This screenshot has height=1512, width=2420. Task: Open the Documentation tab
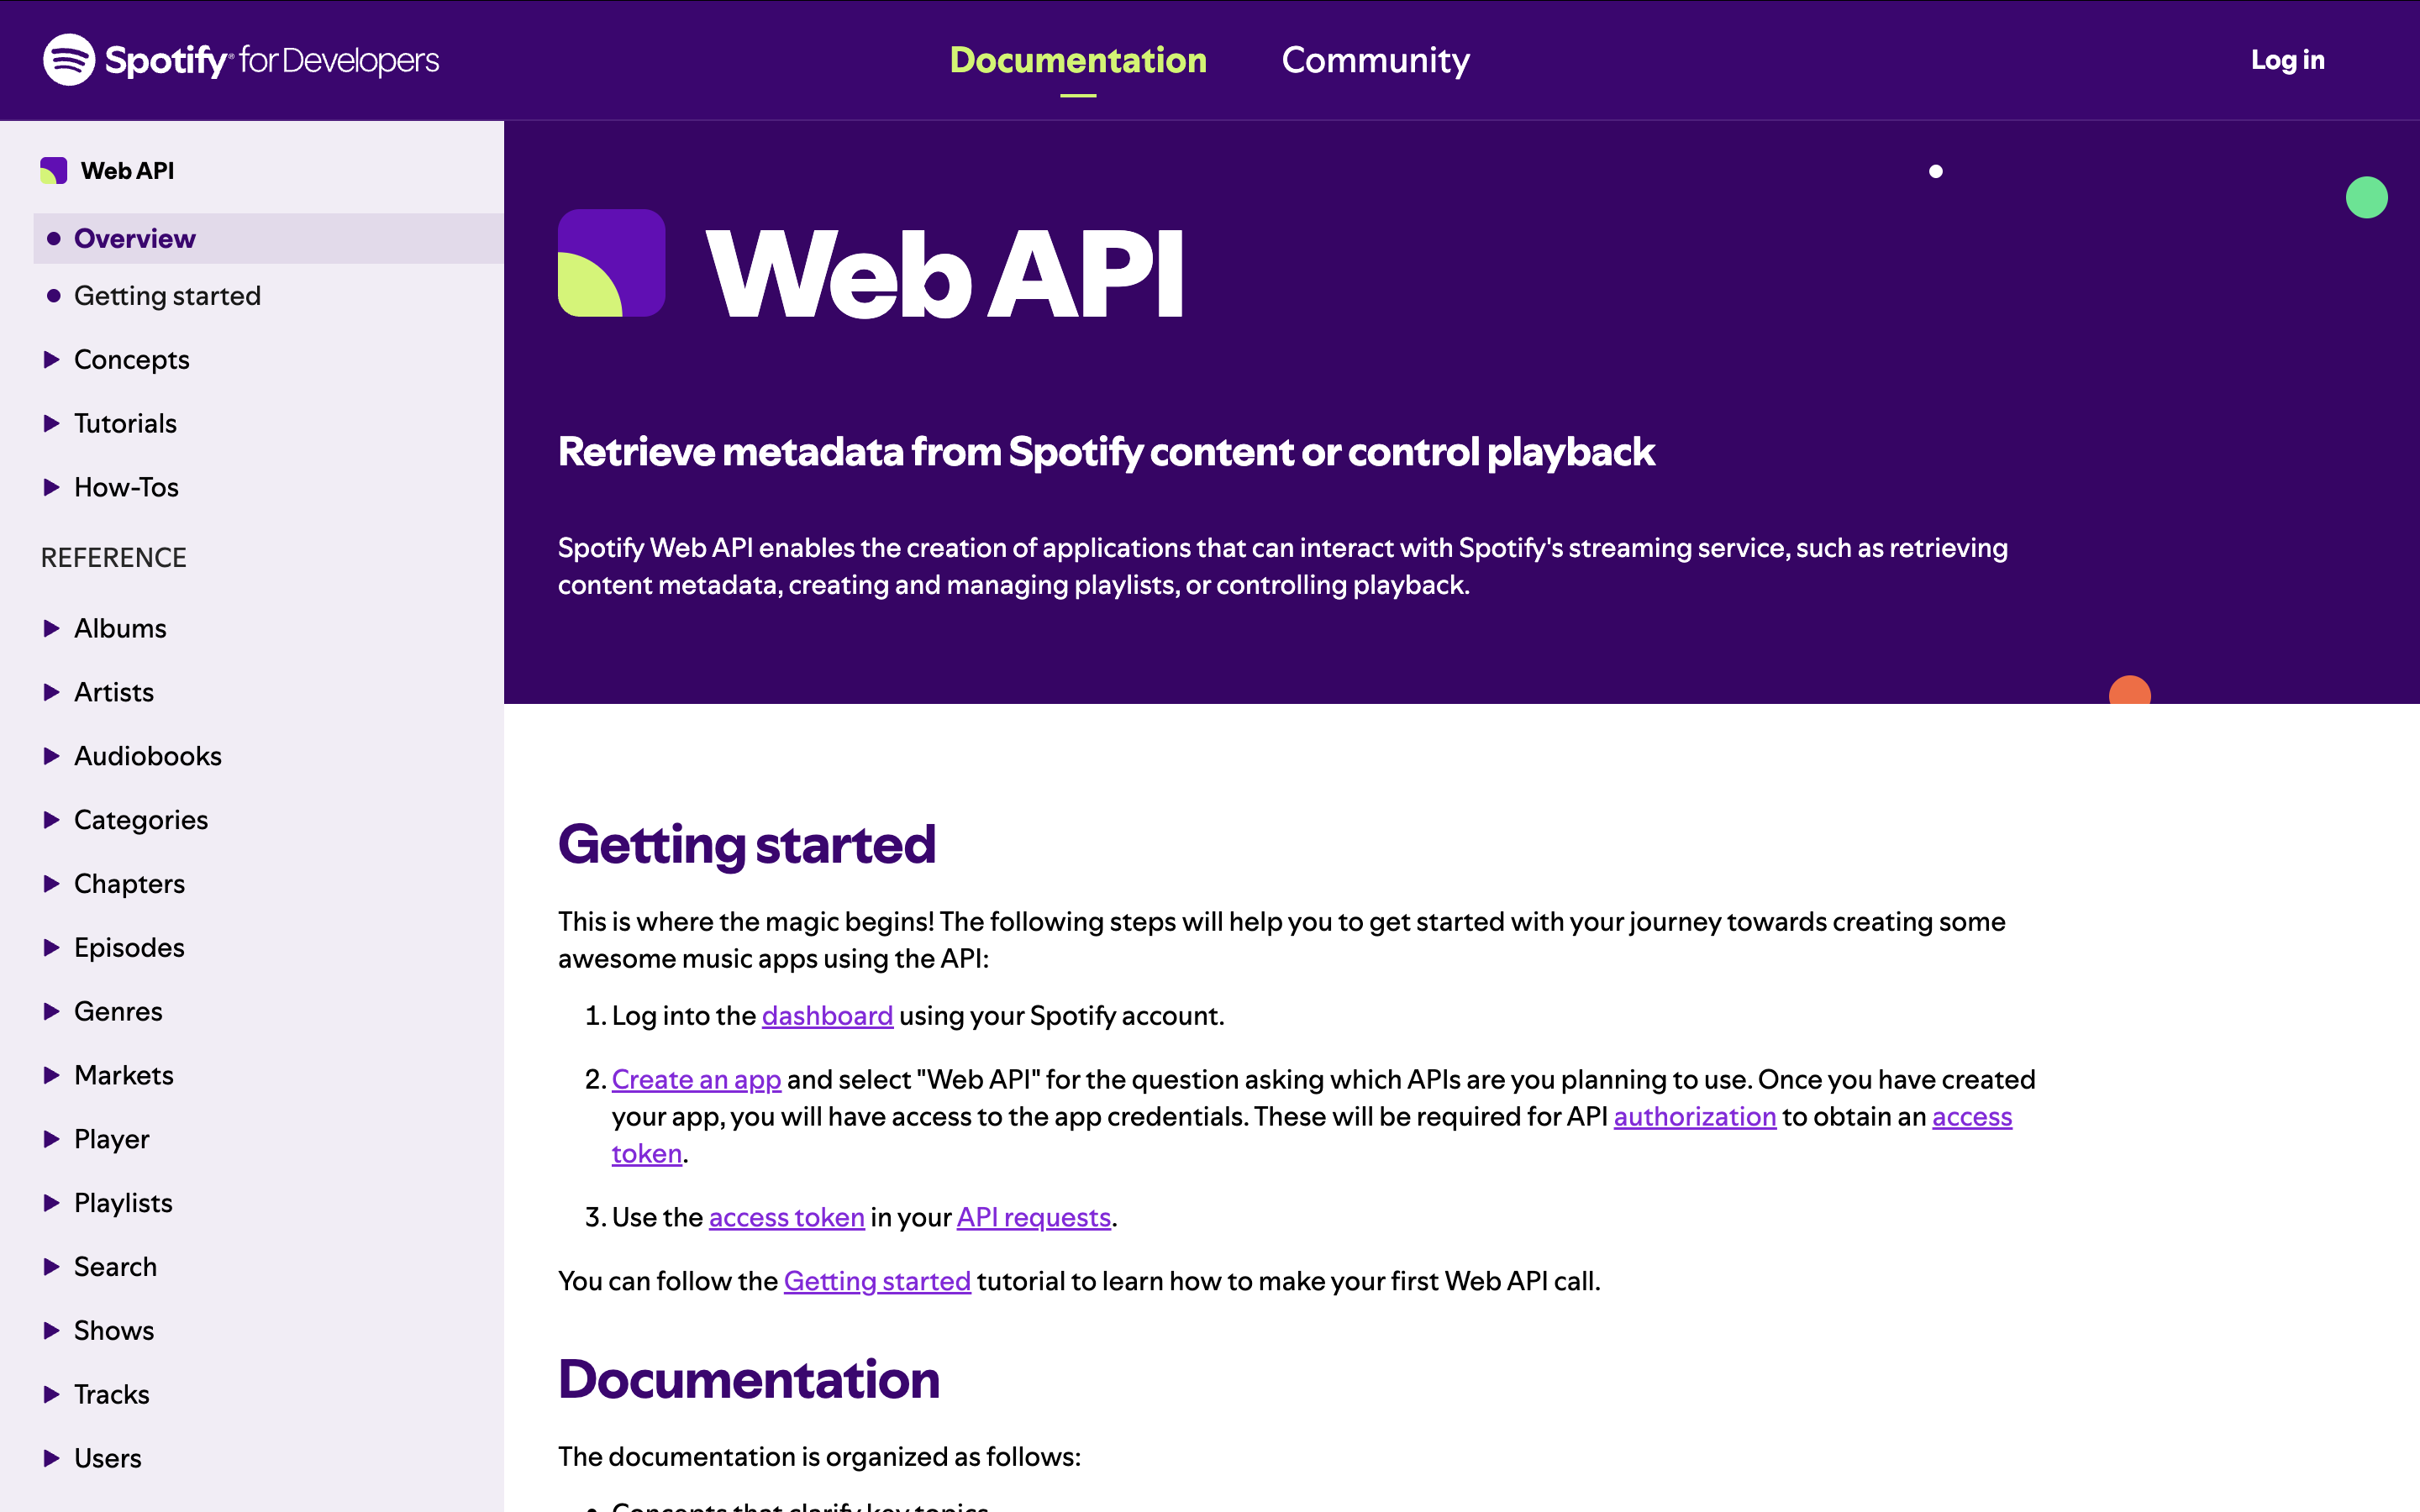1078,60
